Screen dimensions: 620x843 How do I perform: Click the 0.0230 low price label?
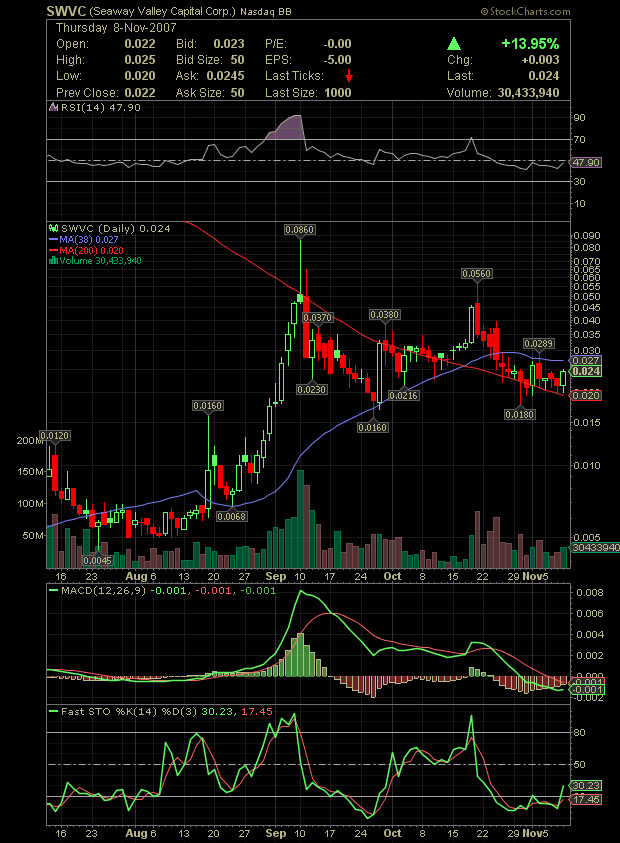(312, 389)
